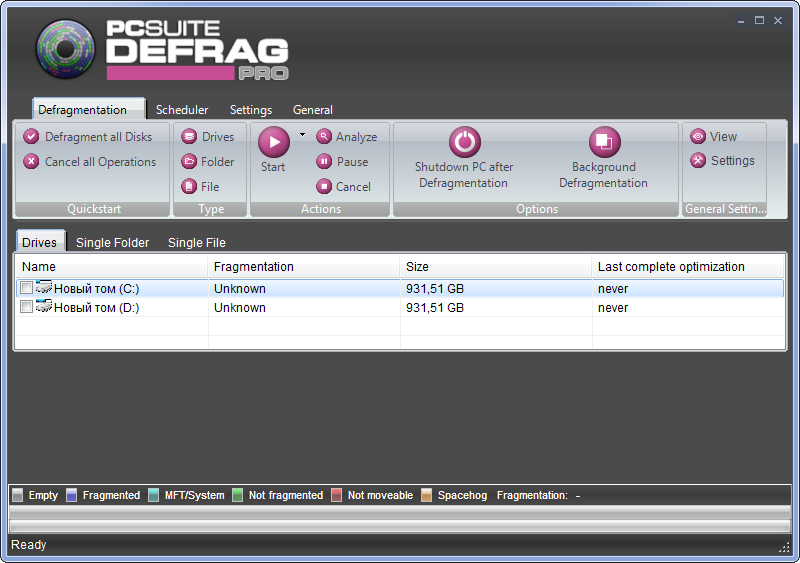Click the Analyze magnifier icon
800x563 pixels.
tap(324, 136)
